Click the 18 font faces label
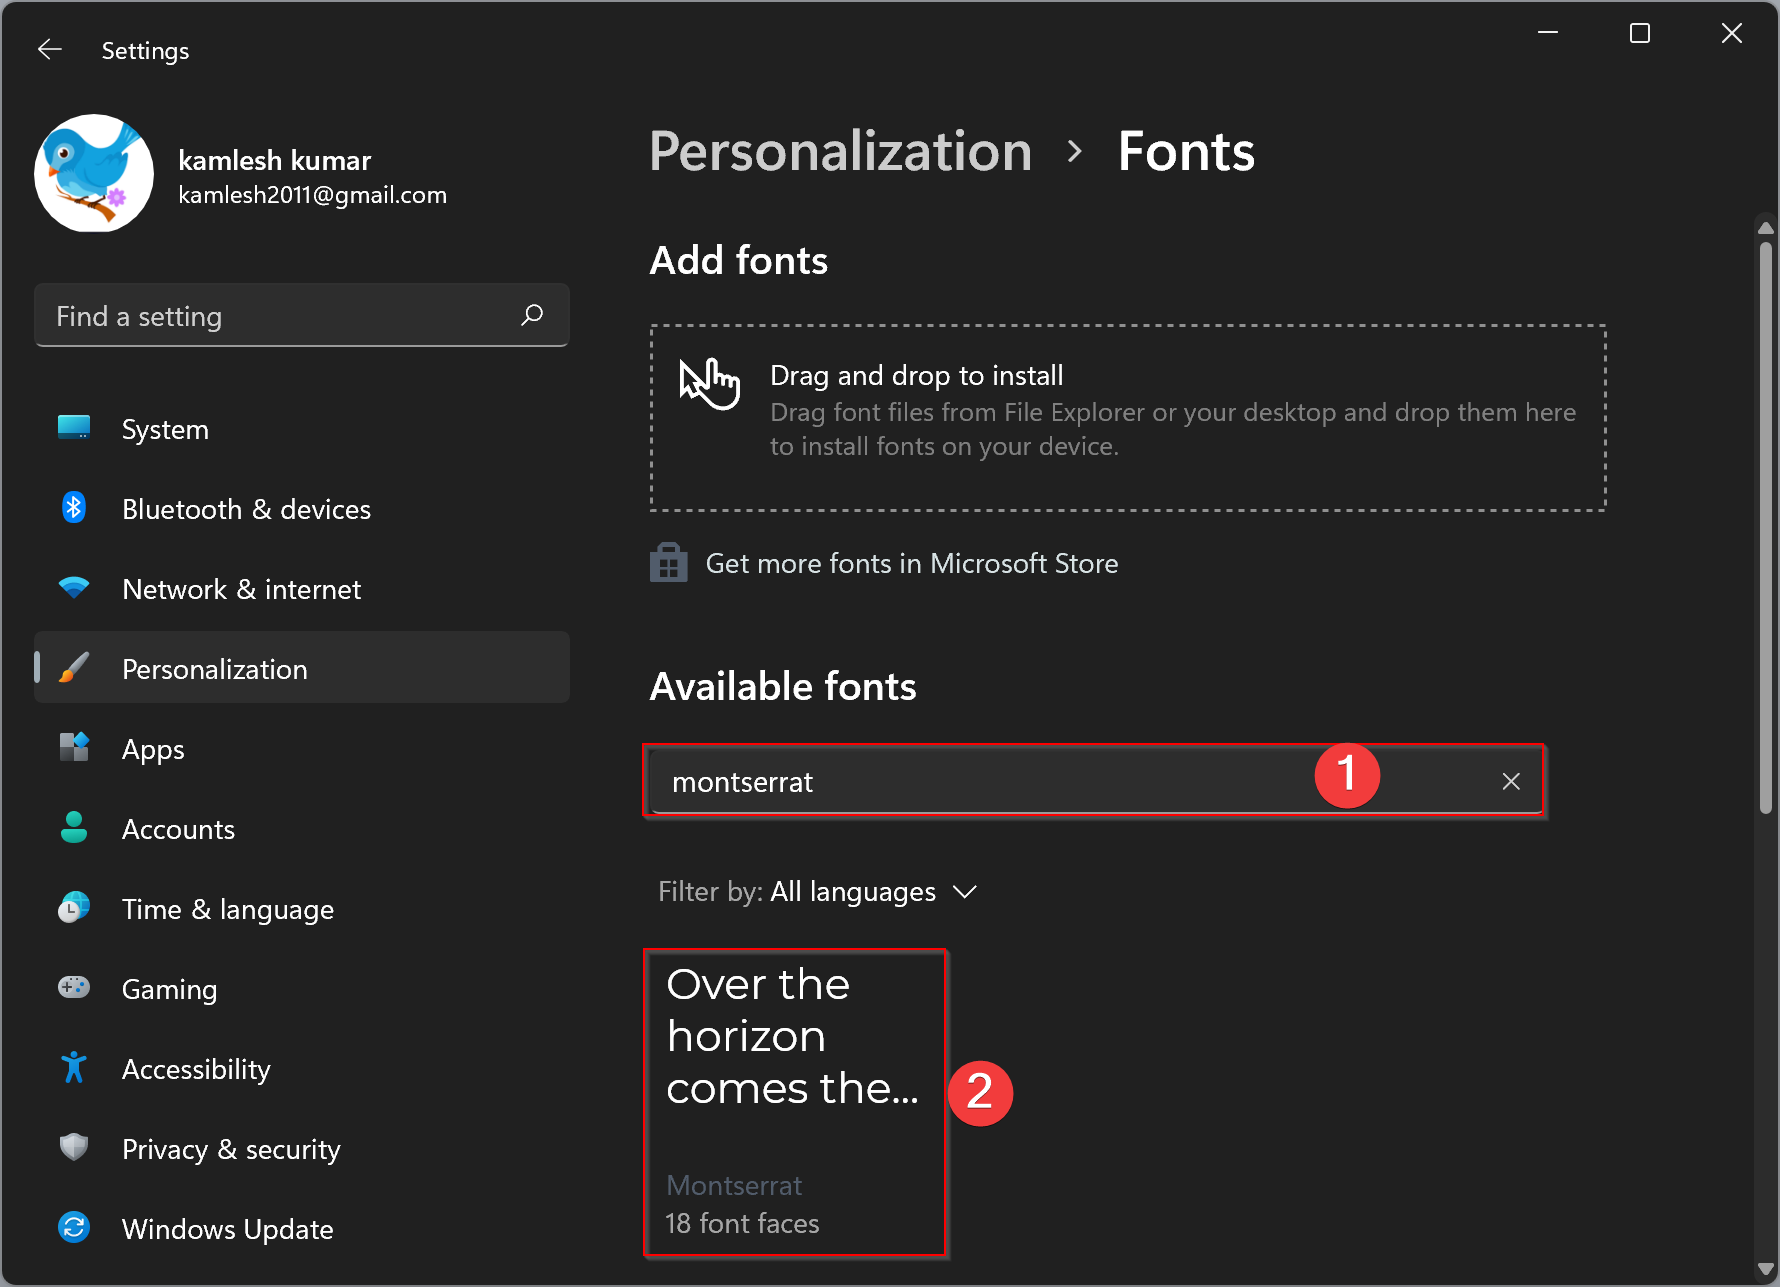 pyautogui.click(x=742, y=1223)
